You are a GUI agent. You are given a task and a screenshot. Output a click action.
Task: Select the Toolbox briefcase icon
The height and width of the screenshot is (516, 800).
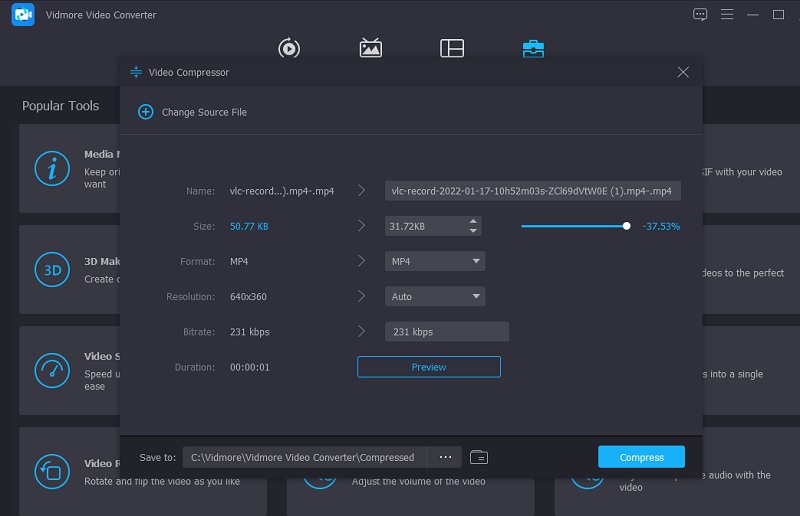533,48
